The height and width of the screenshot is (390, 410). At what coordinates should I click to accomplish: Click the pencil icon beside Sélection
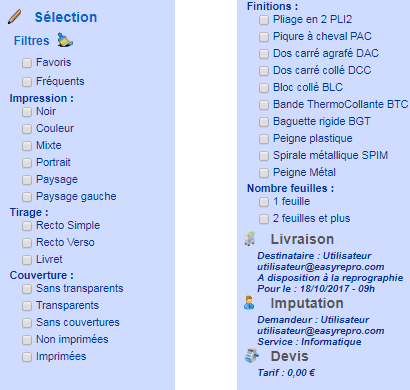14,17
